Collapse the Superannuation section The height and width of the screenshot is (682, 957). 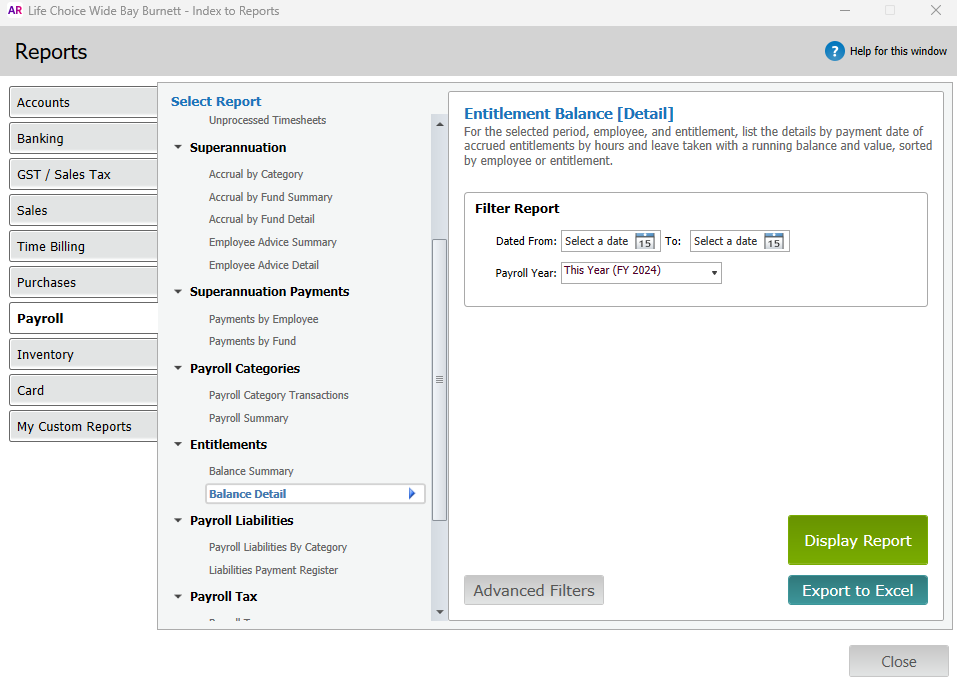coord(176,148)
